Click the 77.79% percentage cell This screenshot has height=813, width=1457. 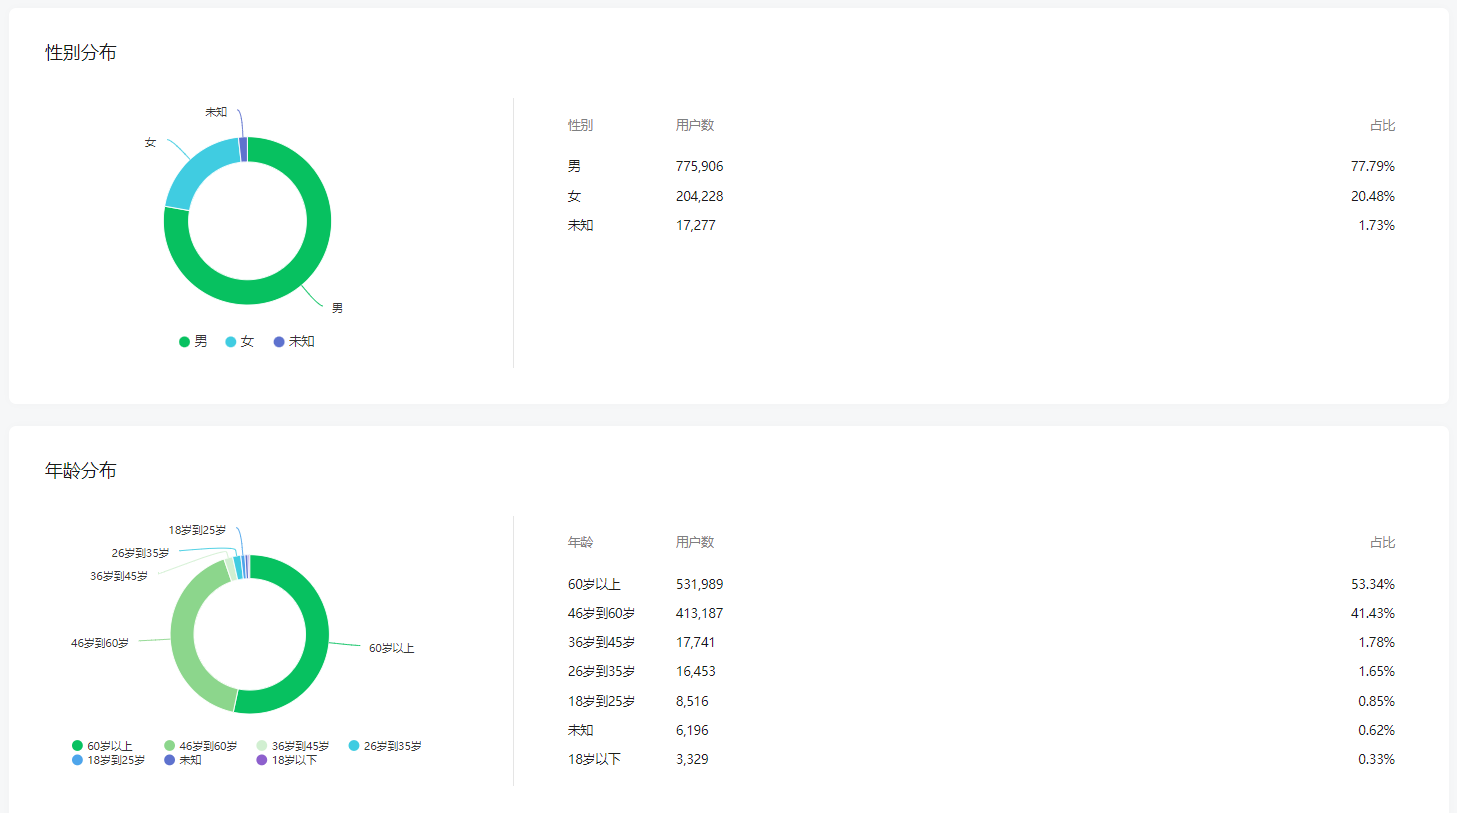pos(1373,166)
